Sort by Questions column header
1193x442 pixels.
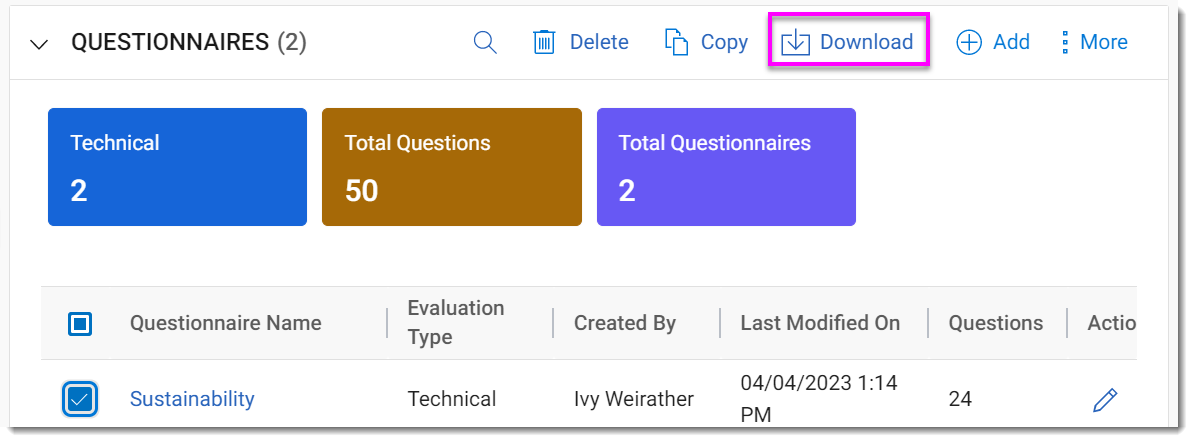[995, 323]
